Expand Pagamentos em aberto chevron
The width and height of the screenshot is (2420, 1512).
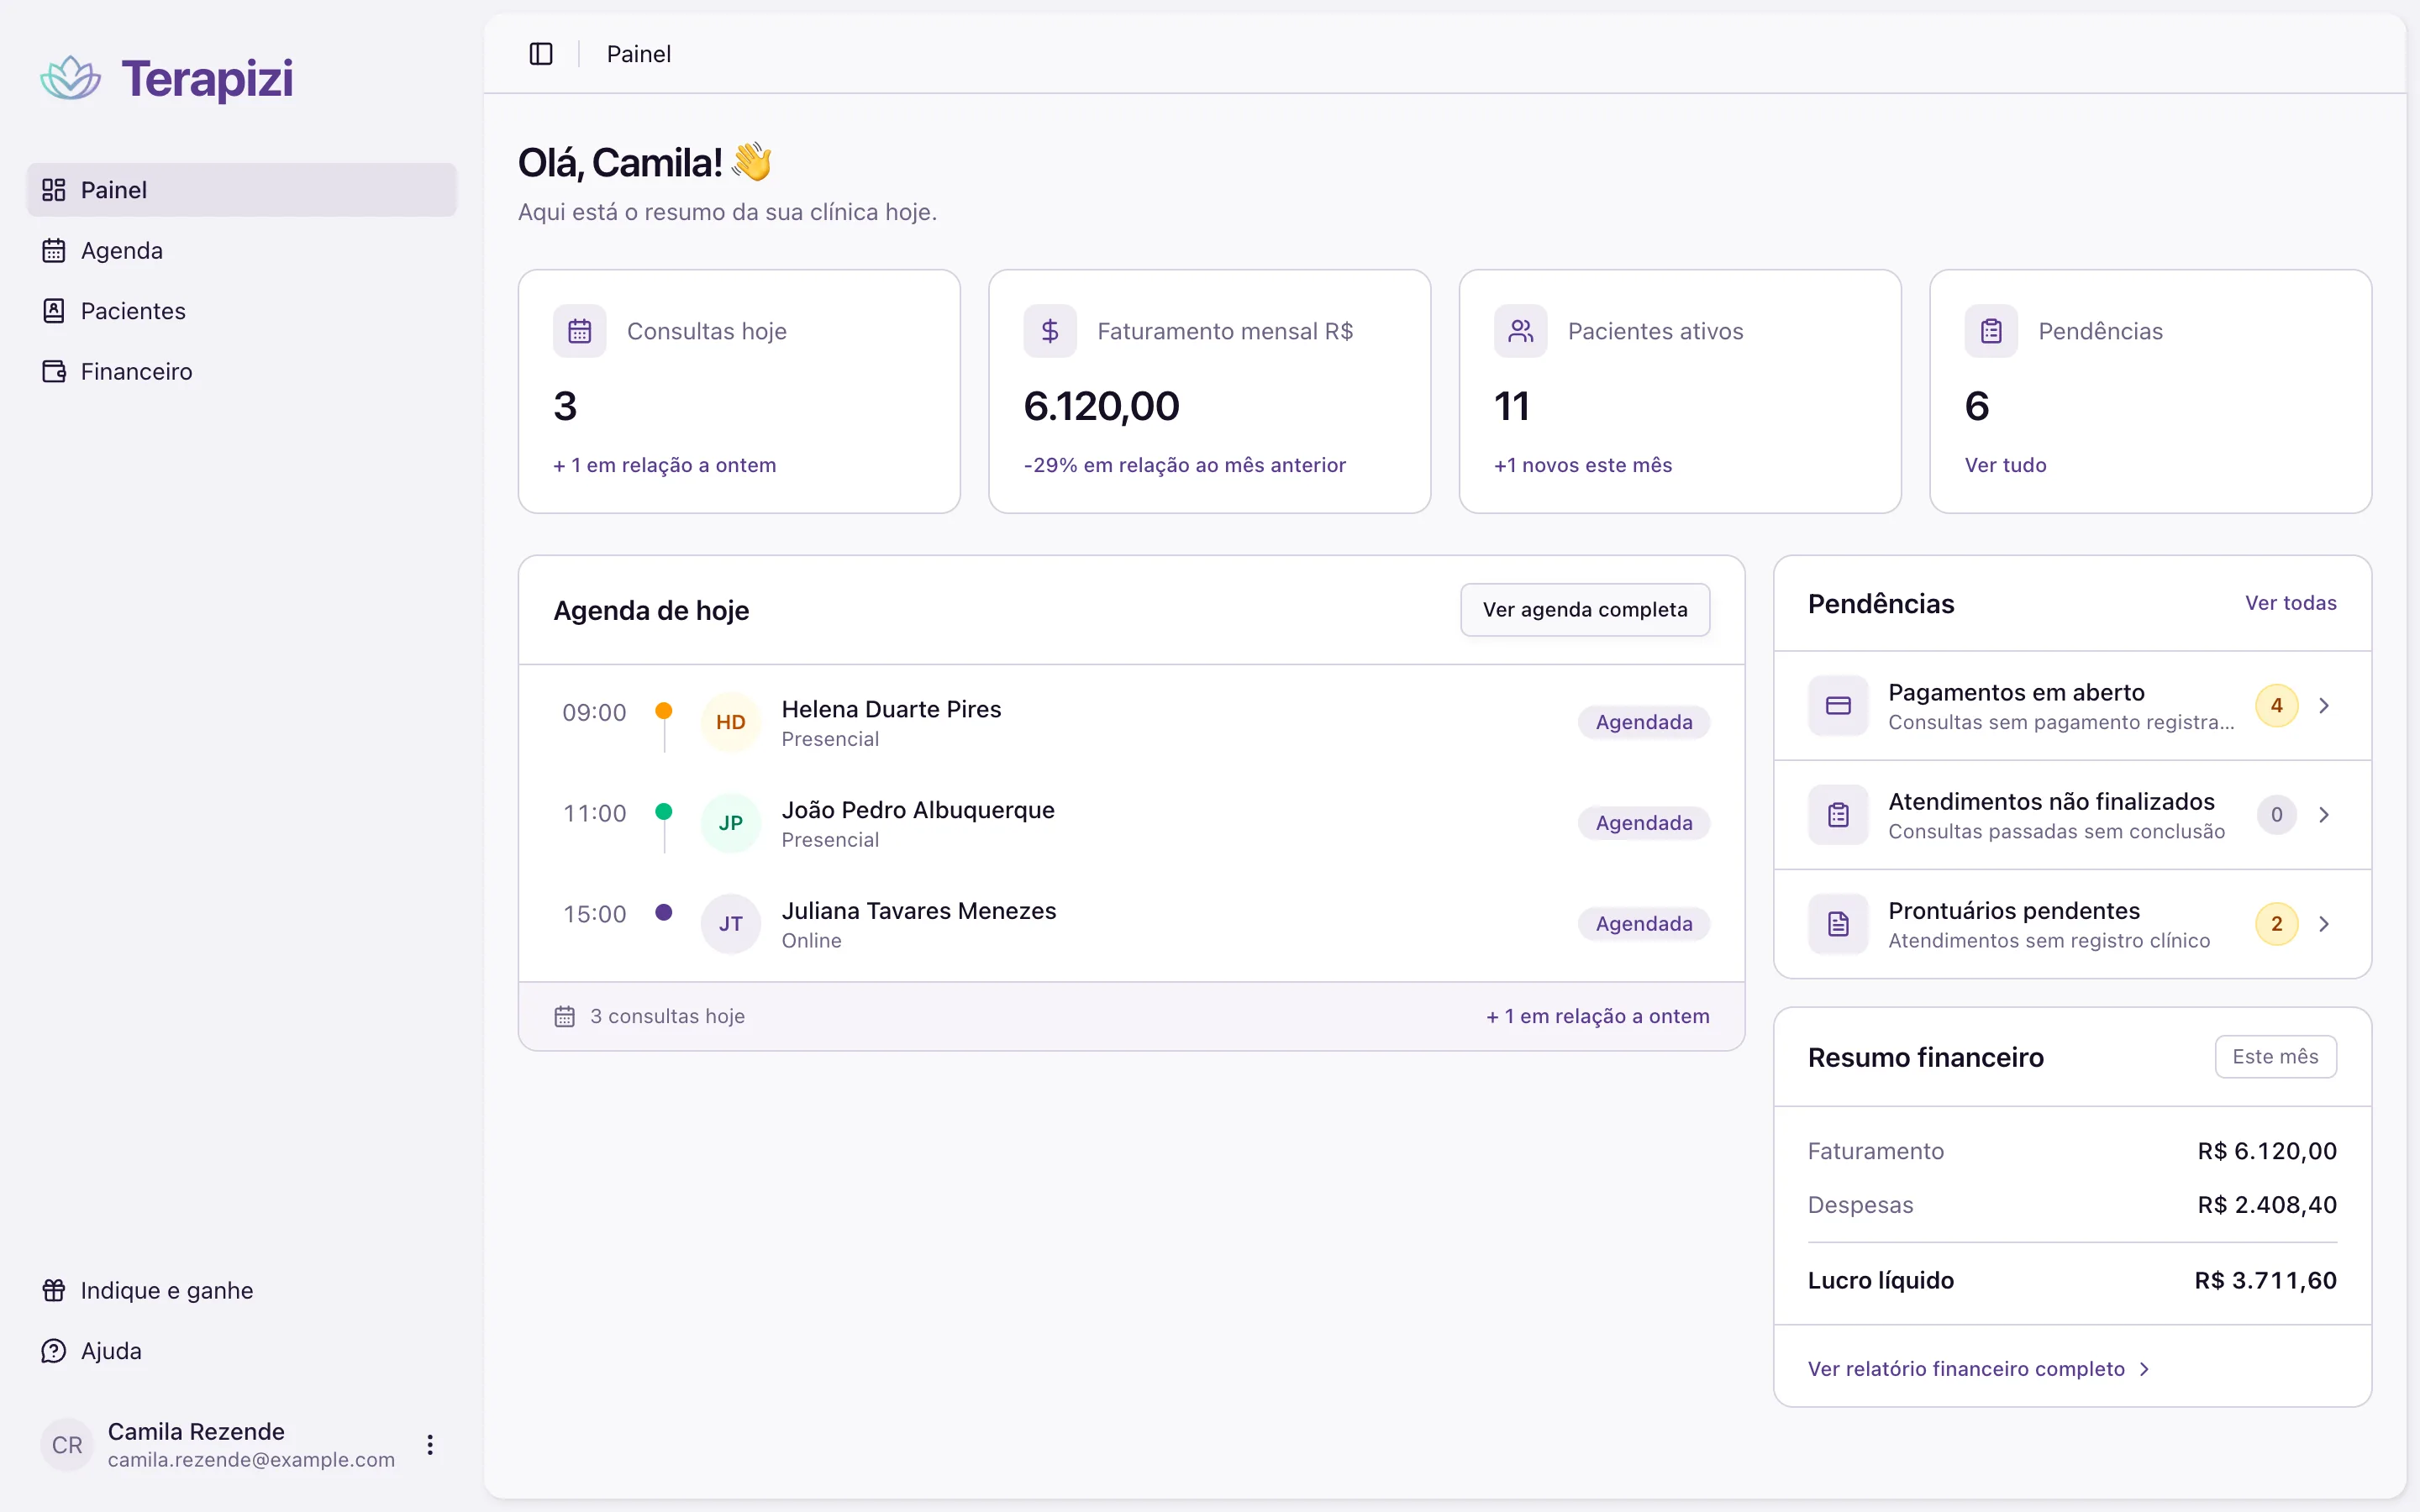coord(2324,706)
